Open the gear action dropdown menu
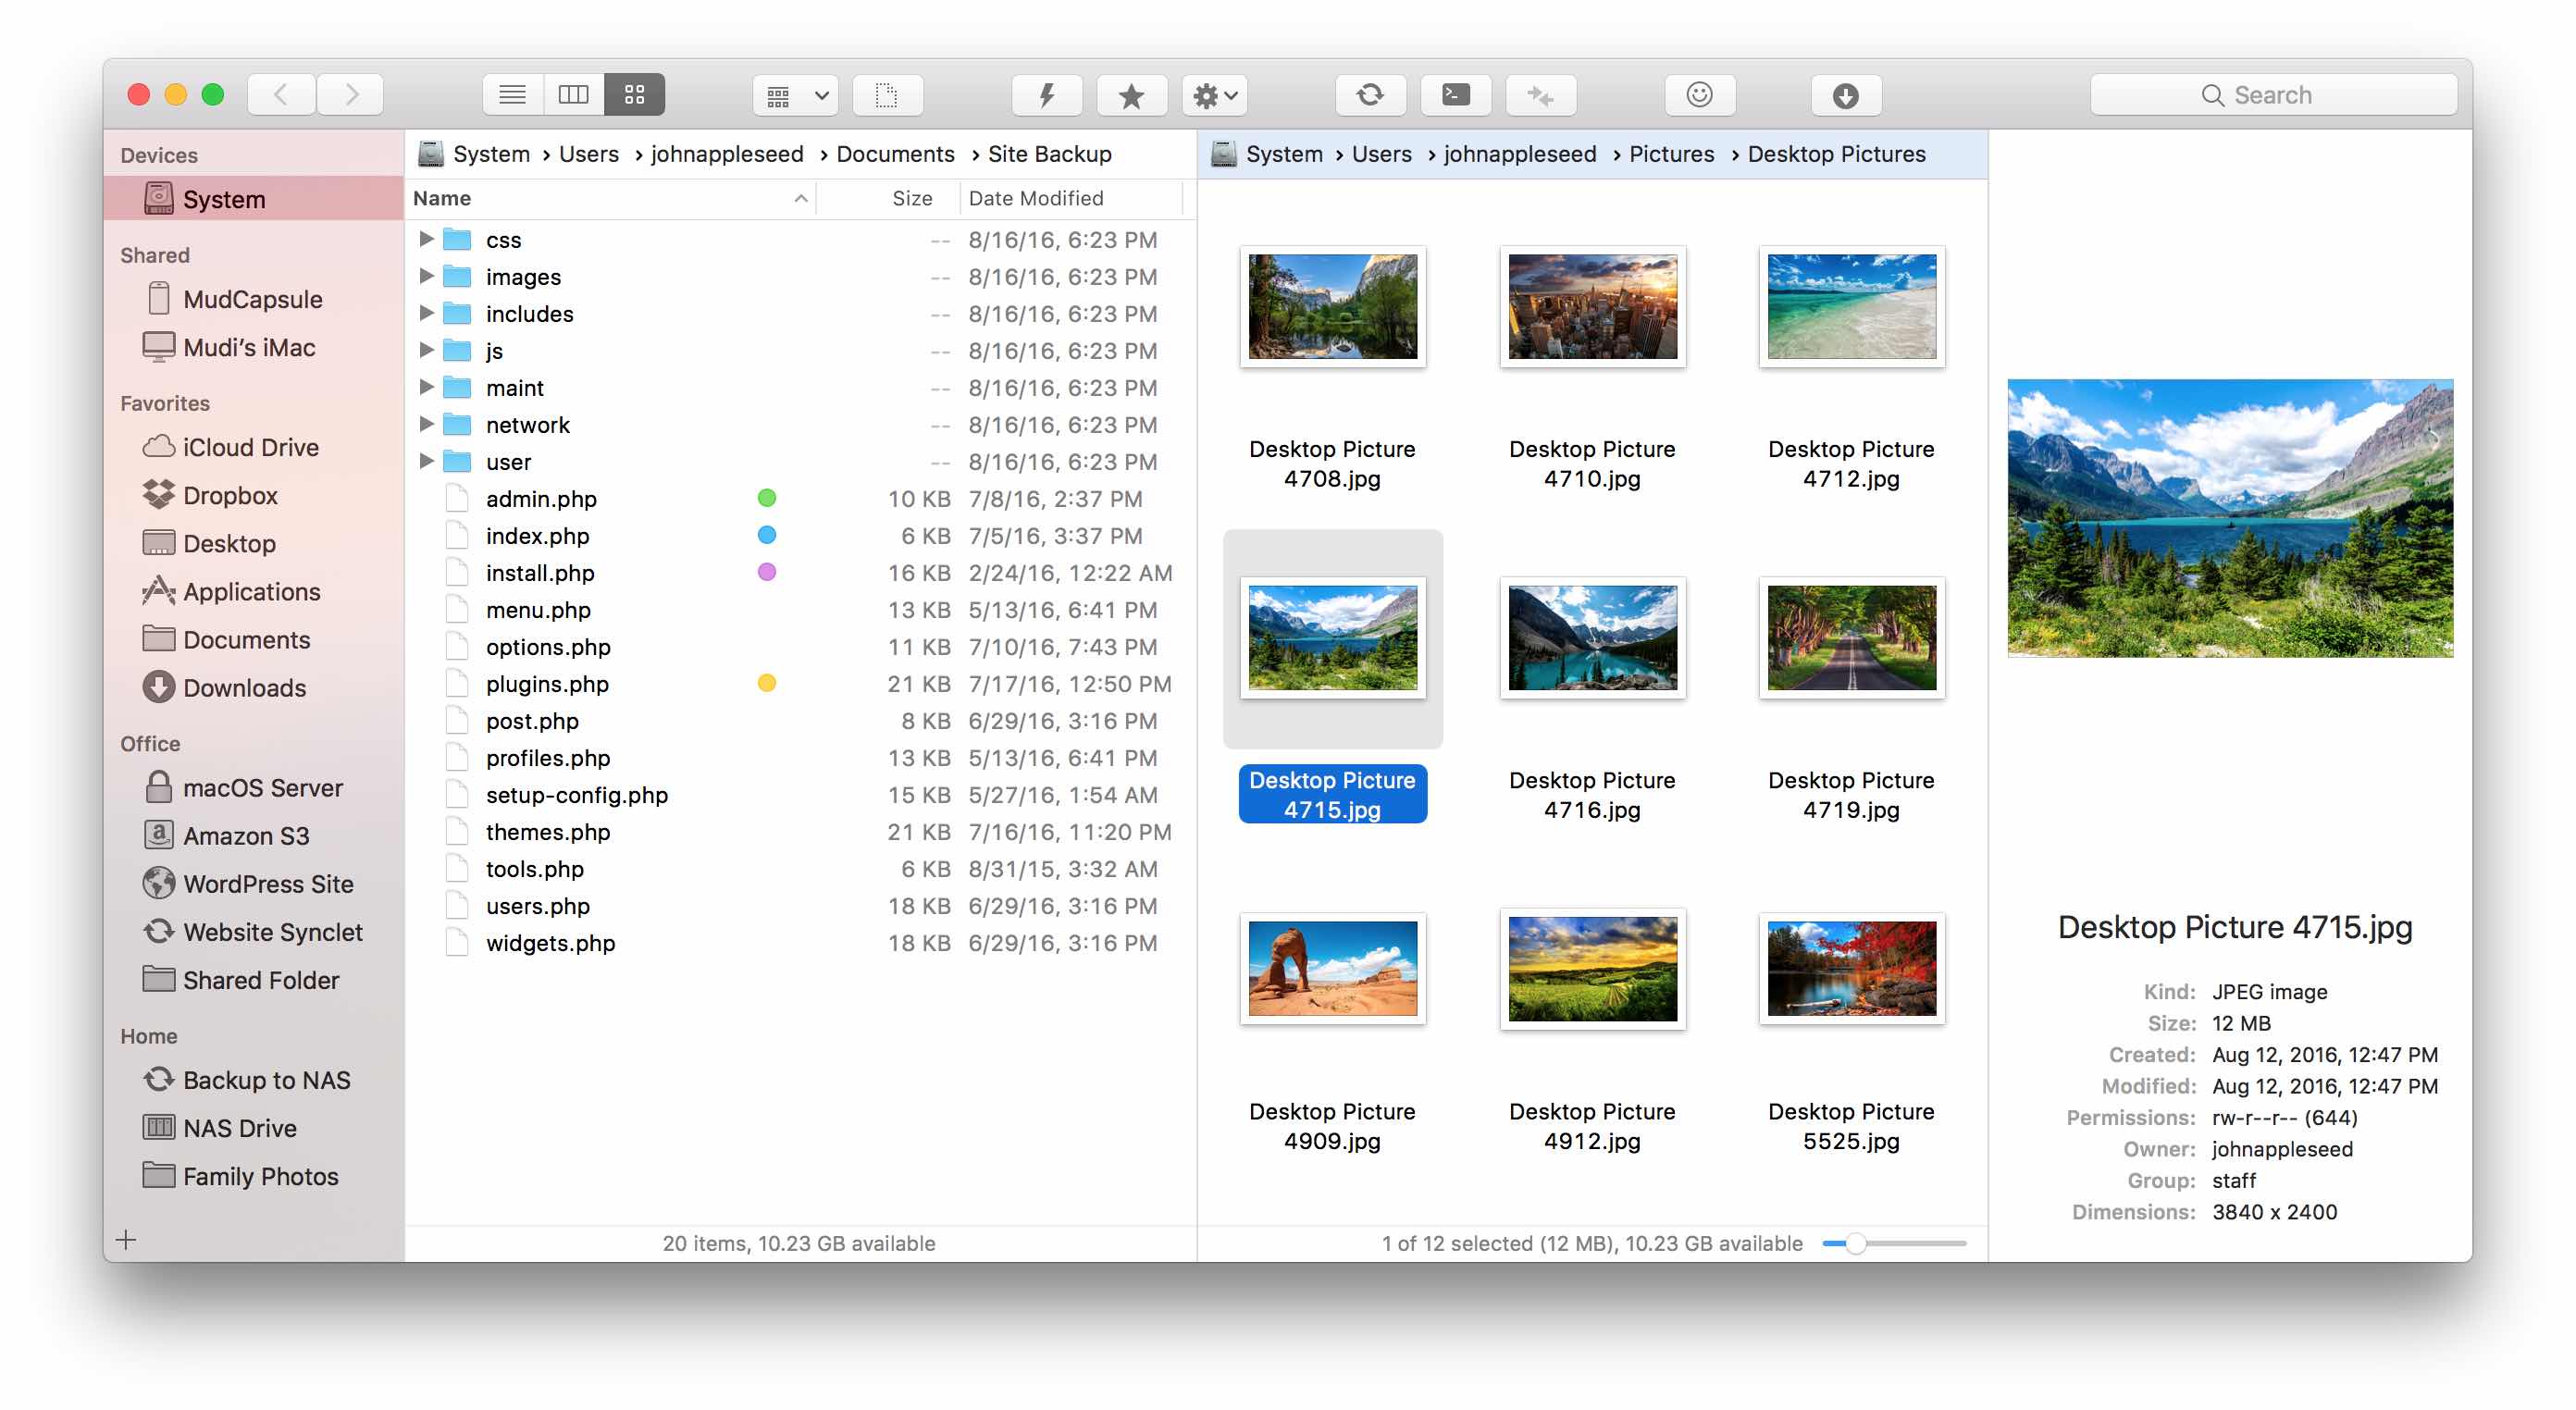Screen dimensions: 2576x1410 [1214, 95]
